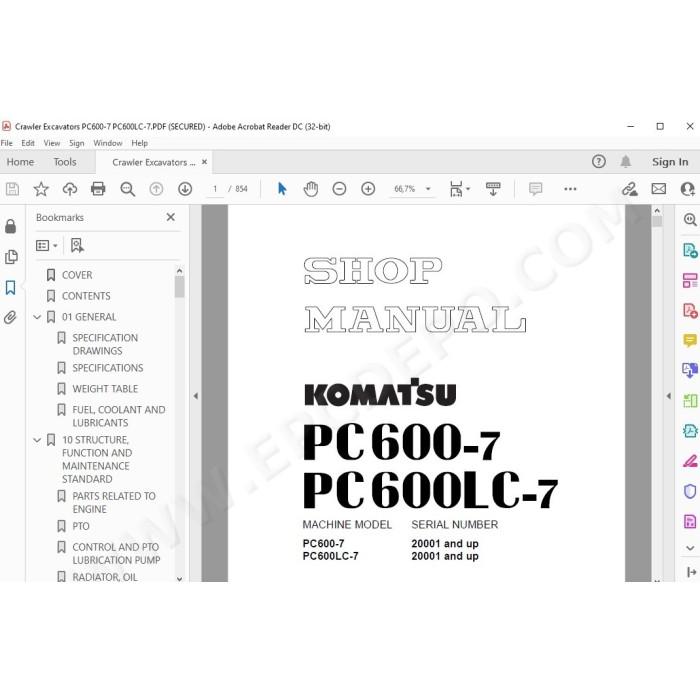Click the yellow Comment tool in right pane
The width and height of the screenshot is (700, 700).
pos(690,341)
